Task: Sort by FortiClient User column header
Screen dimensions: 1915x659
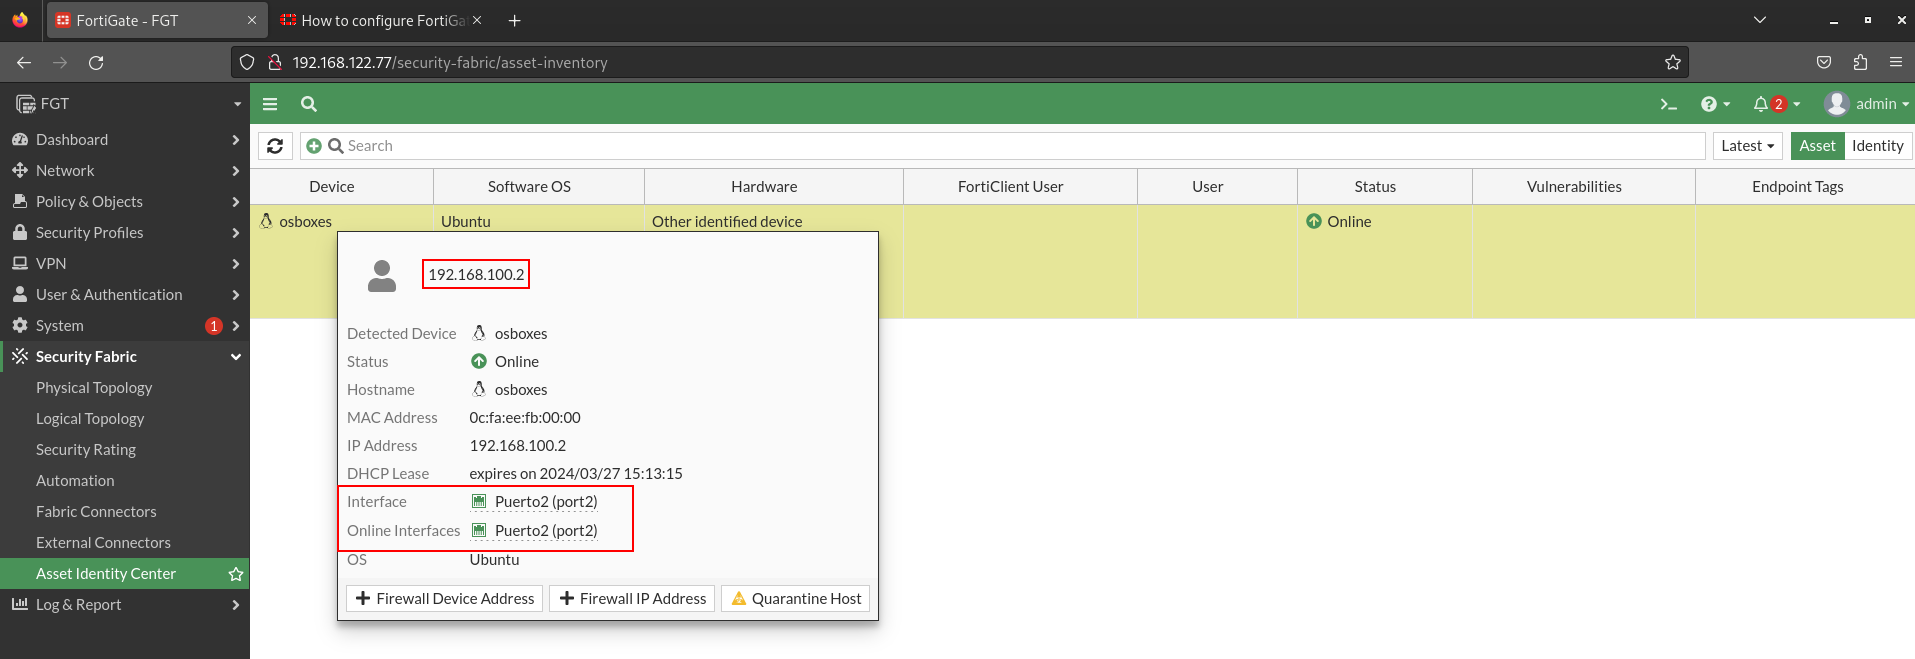Action: pyautogui.click(x=1010, y=187)
